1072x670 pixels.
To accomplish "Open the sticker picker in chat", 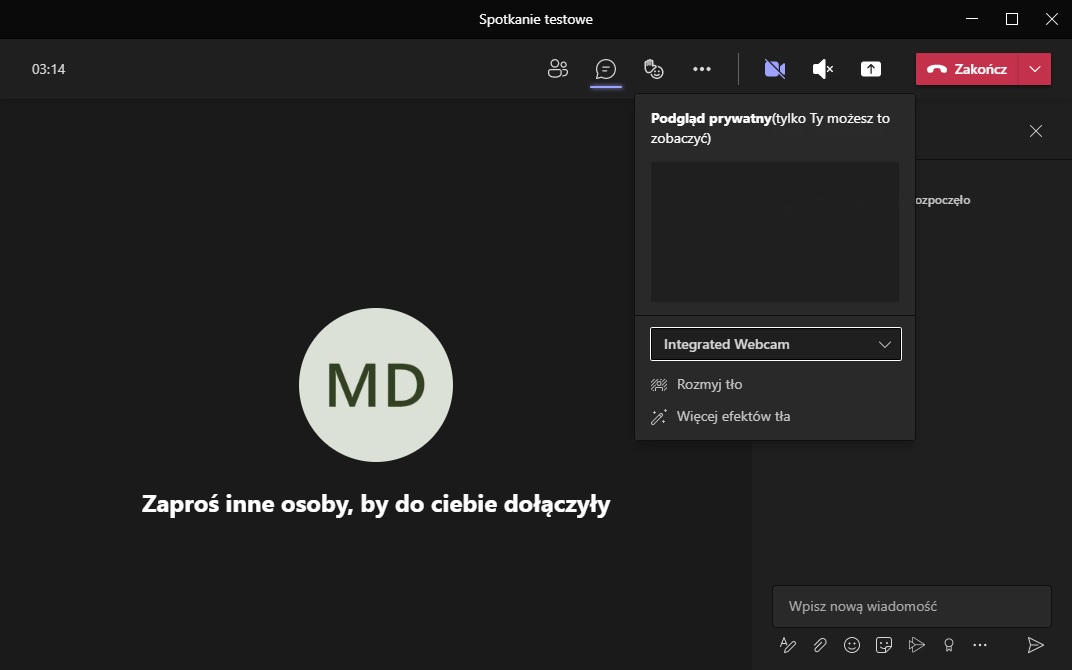I will pyautogui.click(x=884, y=645).
